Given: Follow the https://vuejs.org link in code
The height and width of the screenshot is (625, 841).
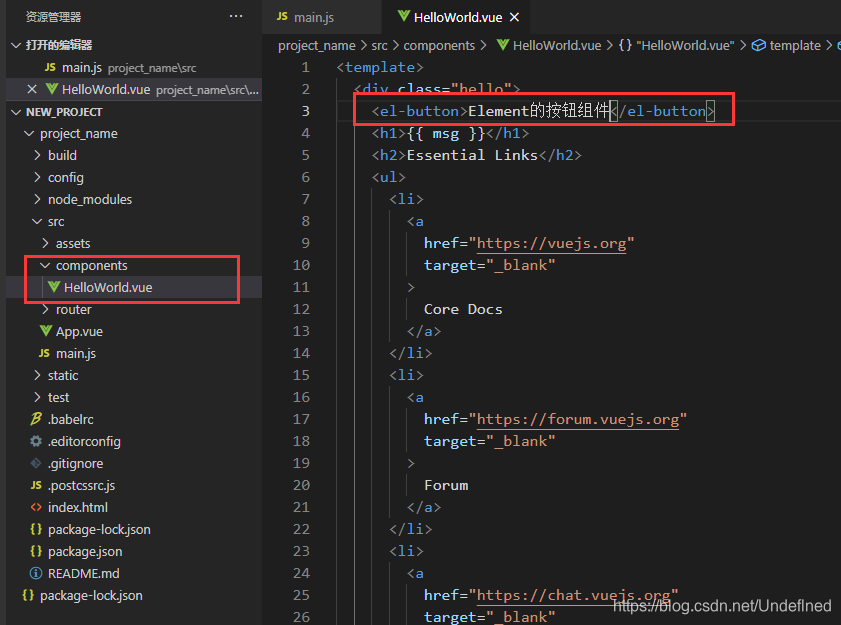Looking at the screenshot, I should tap(551, 244).
